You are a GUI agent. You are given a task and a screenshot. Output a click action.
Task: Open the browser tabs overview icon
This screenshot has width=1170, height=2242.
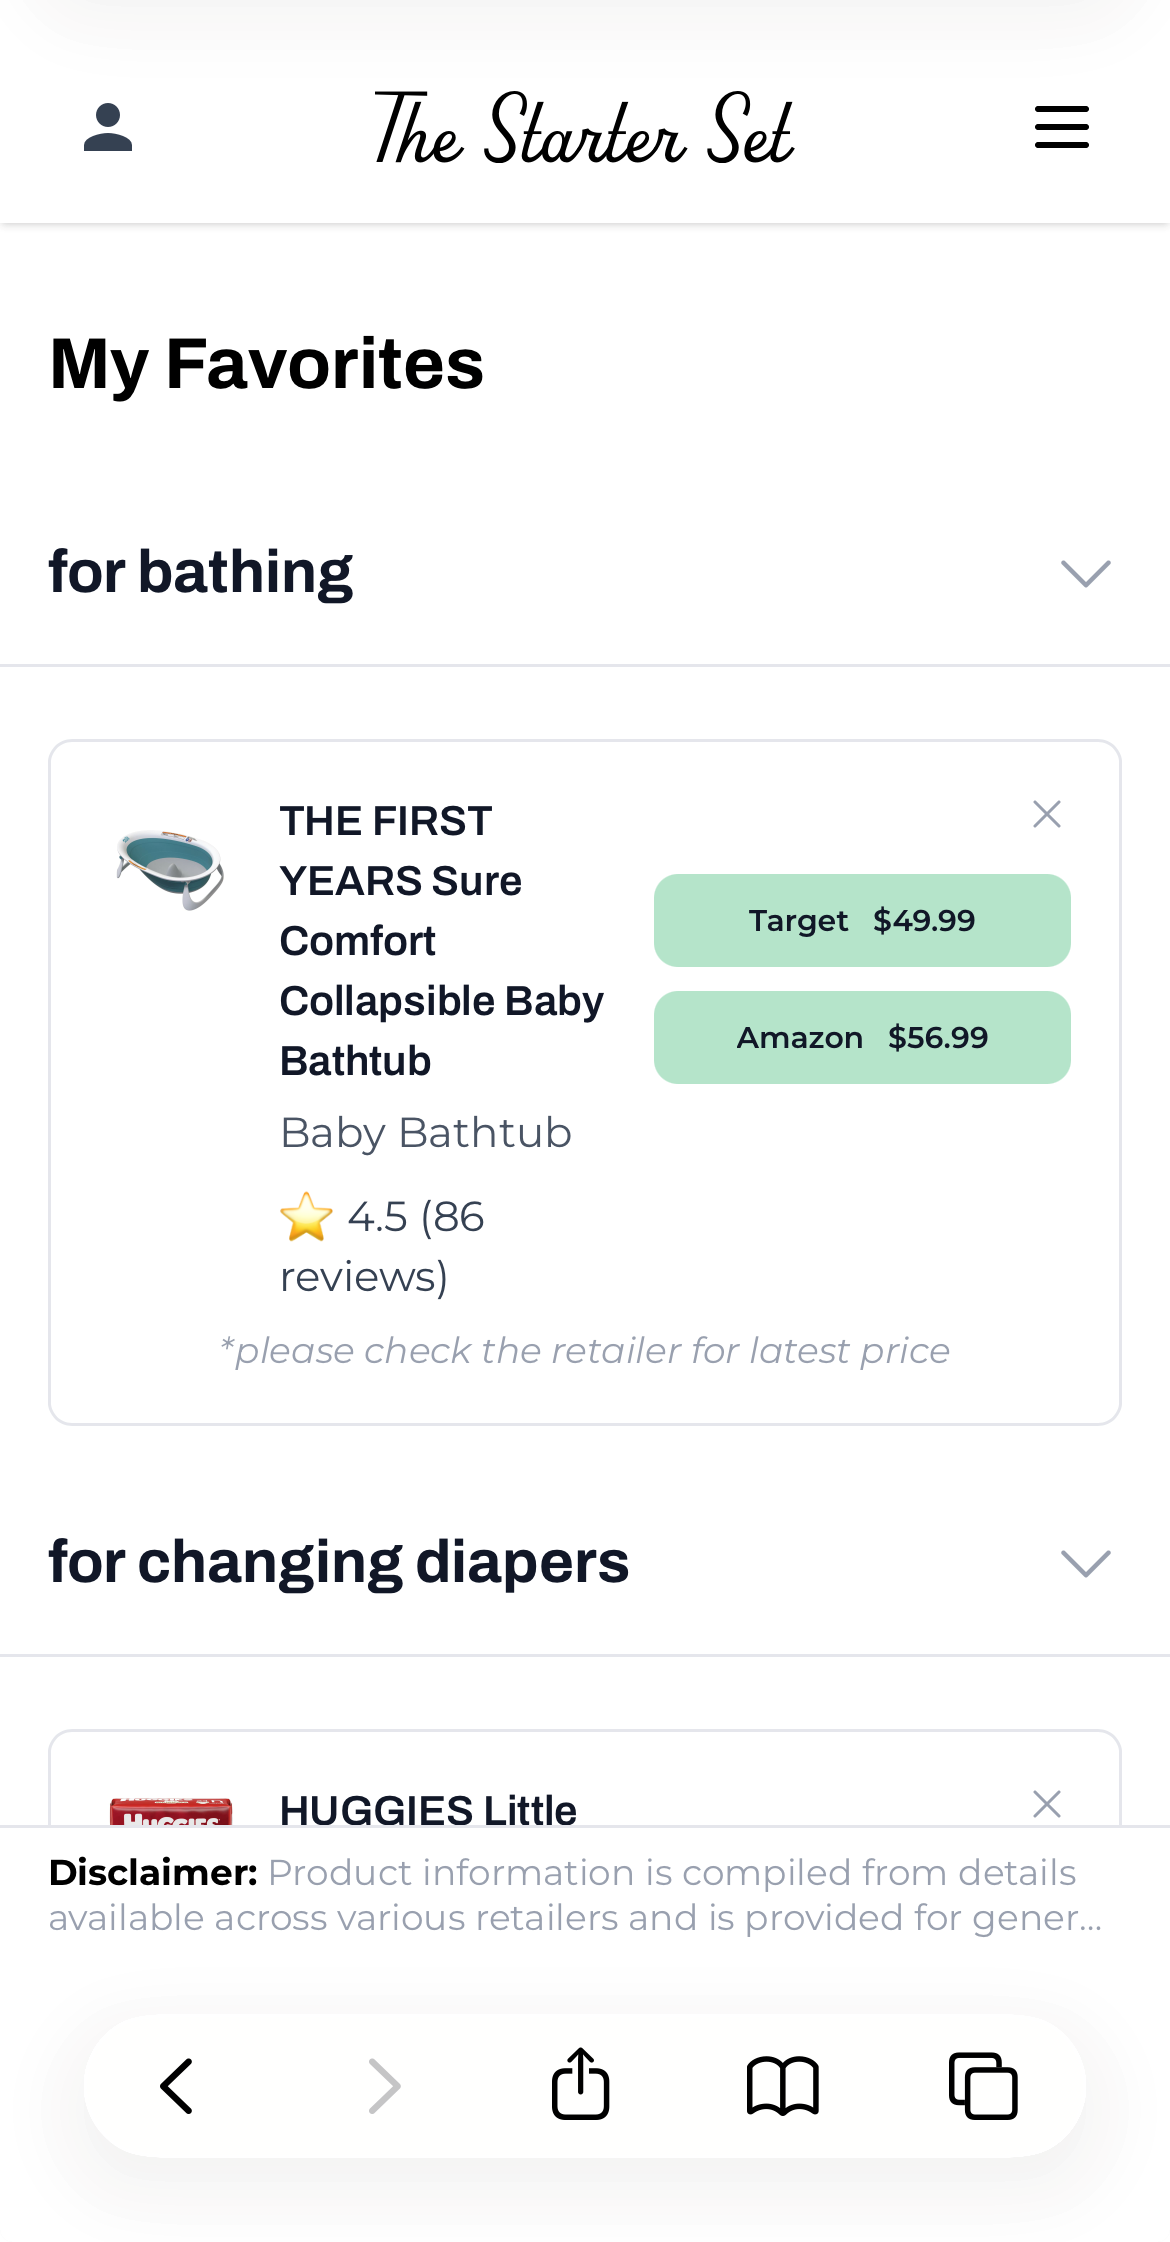click(983, 2086)
